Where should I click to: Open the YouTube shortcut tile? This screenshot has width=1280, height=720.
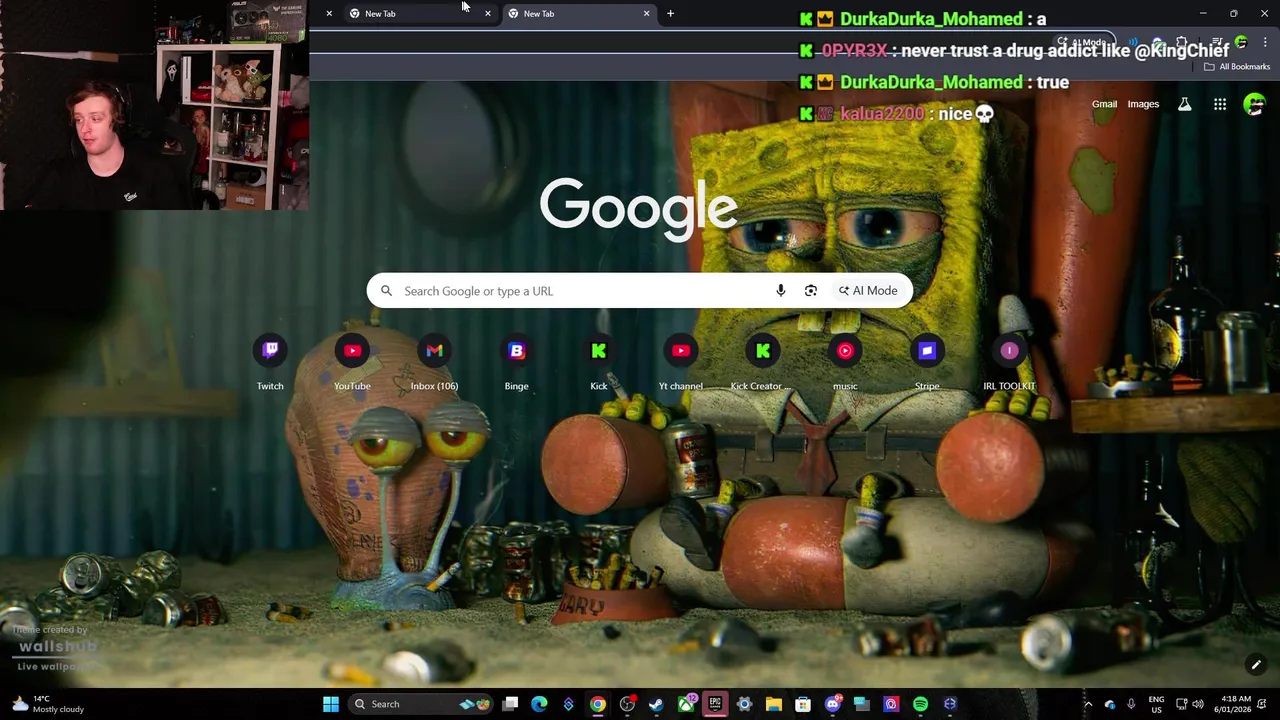[352, 363]
